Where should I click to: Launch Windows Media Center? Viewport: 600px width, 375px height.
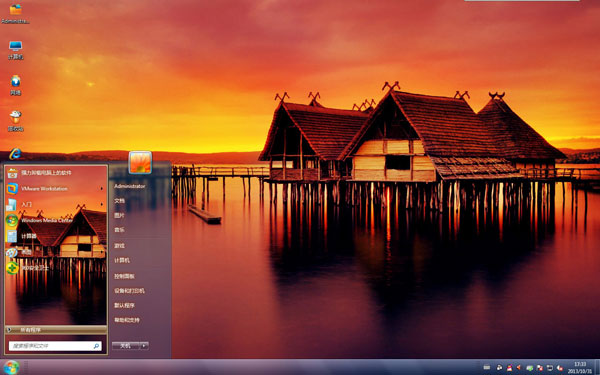point(47,220)
